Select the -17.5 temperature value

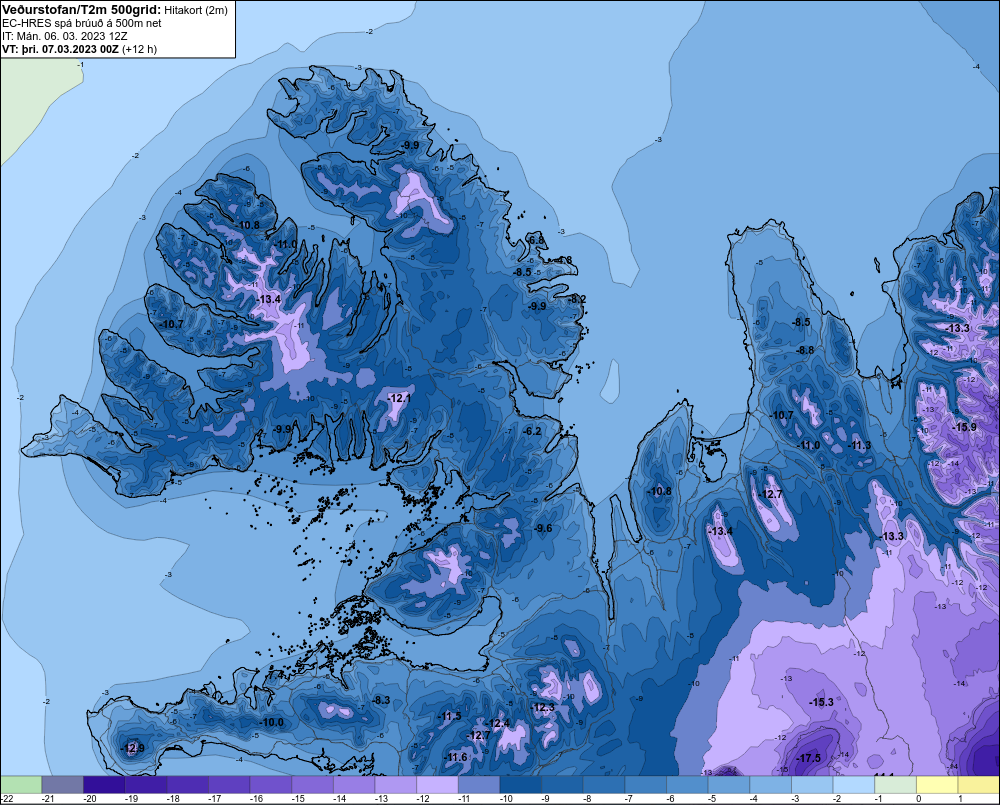tap(809, 758)
